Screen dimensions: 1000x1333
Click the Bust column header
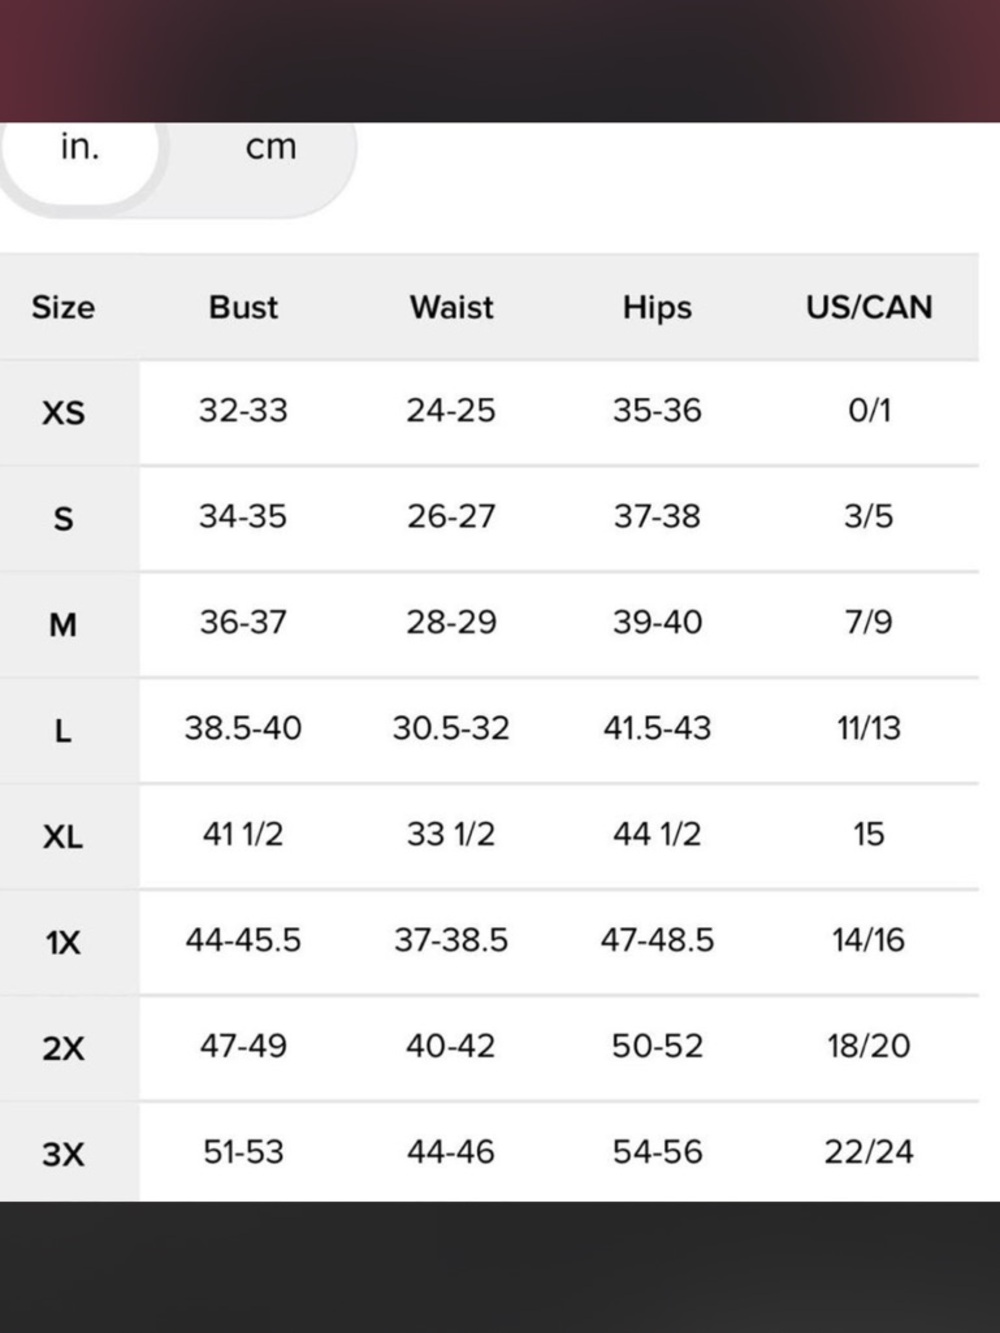pyautogui.click(x=243, y=307)
